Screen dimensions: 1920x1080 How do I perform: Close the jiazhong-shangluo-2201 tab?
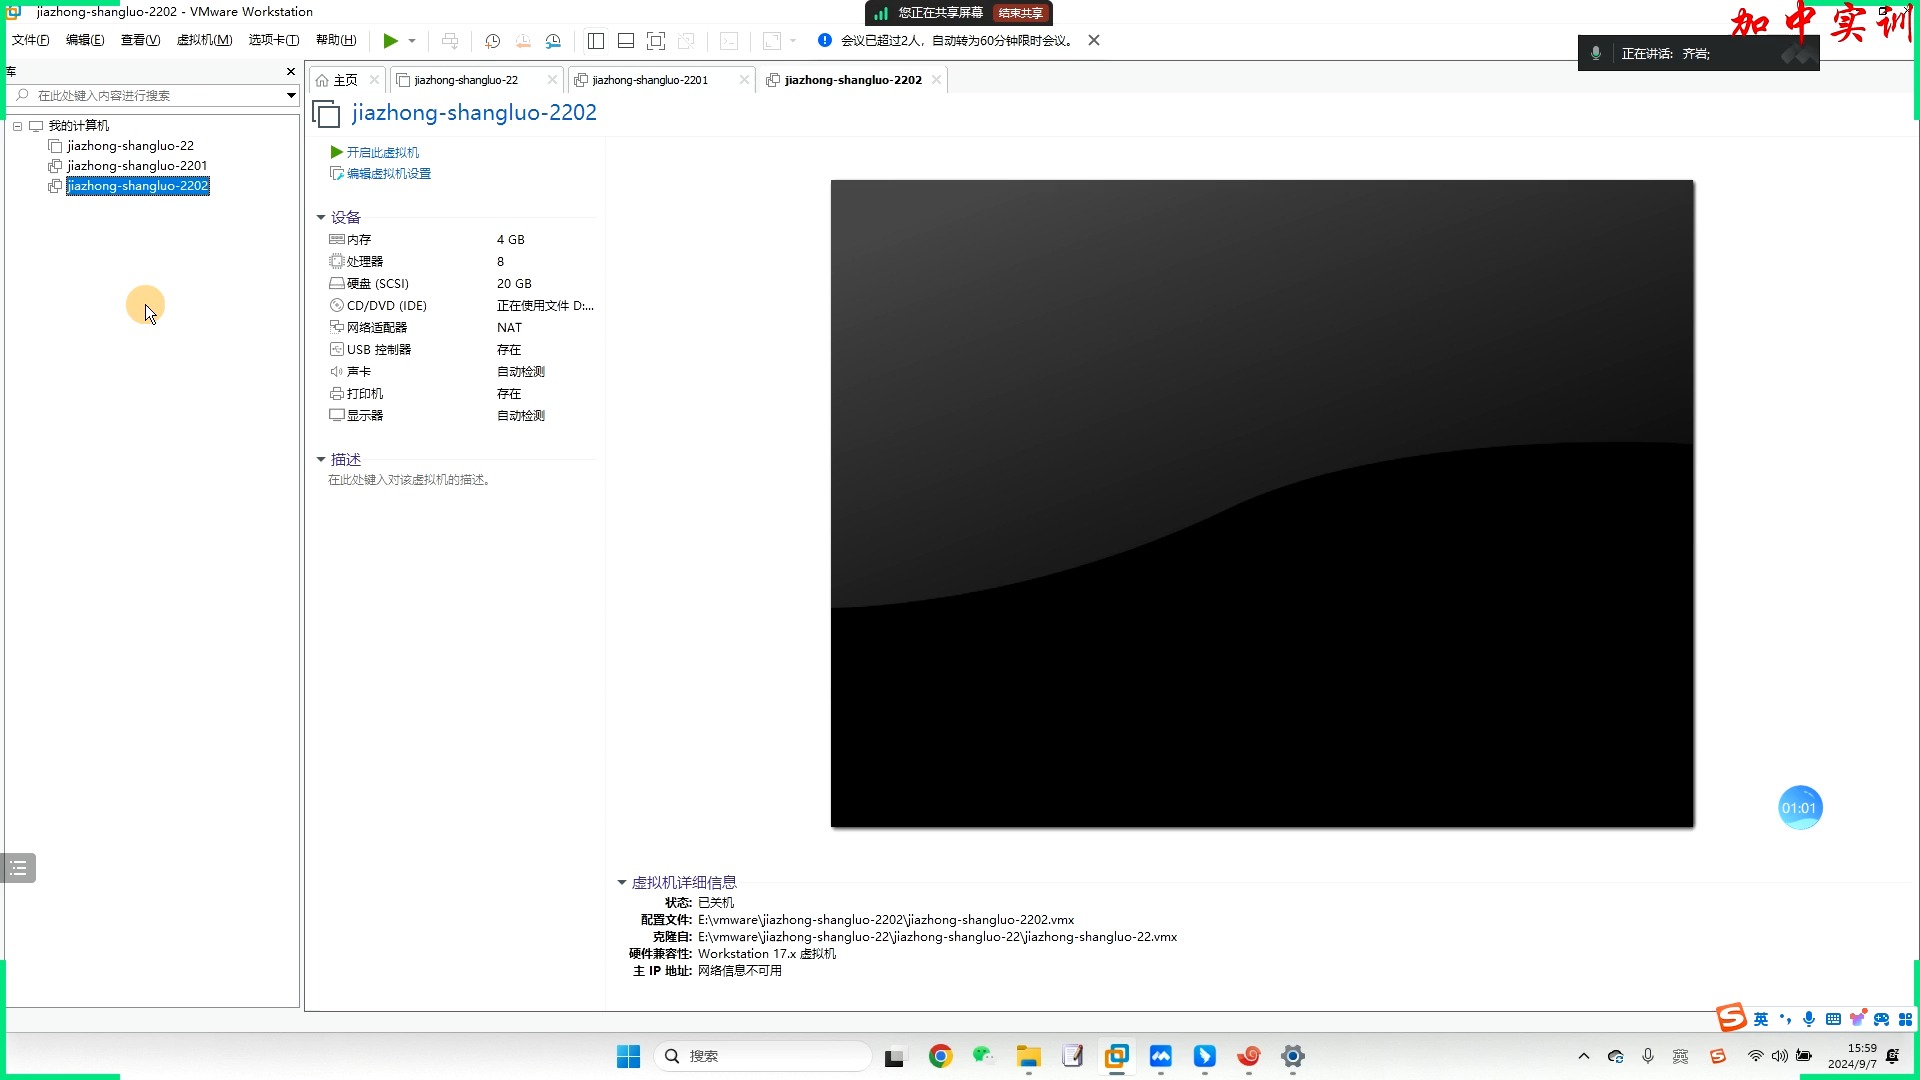click(744, 80)
